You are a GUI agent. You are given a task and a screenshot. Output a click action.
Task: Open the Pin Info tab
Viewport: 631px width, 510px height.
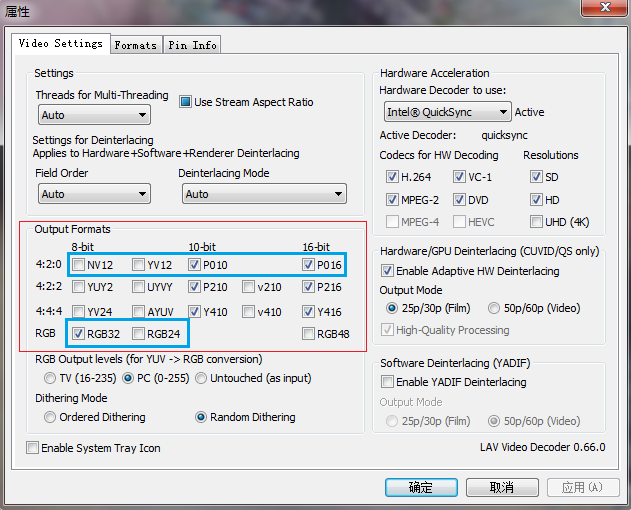point(192,45)
